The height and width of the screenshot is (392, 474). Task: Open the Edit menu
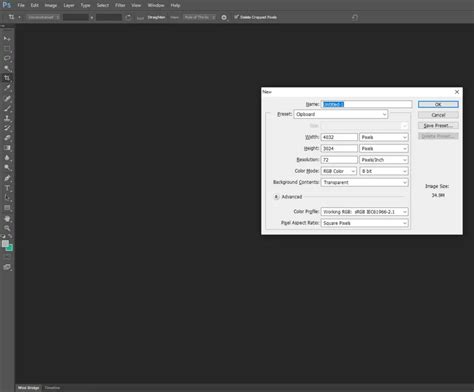(34, 5)
